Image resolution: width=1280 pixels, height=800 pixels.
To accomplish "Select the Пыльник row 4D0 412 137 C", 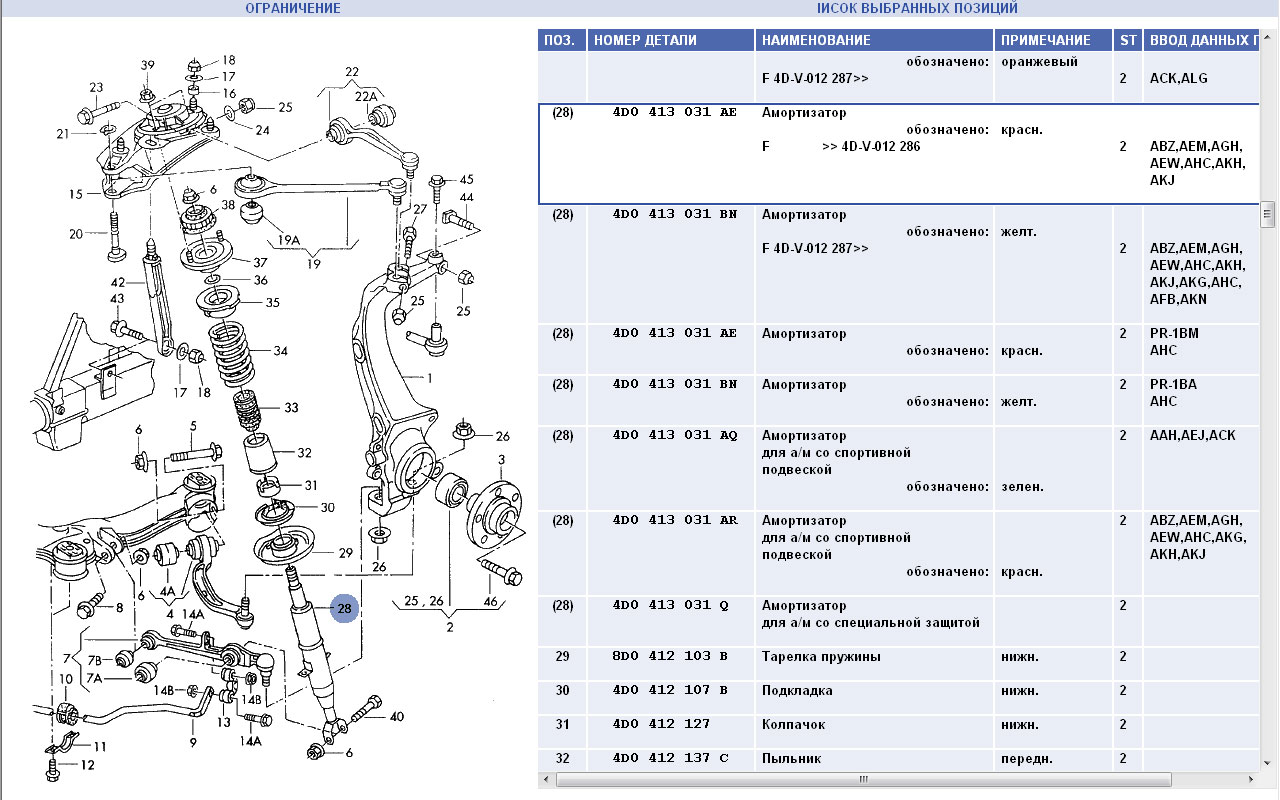I will click(670, 758).
